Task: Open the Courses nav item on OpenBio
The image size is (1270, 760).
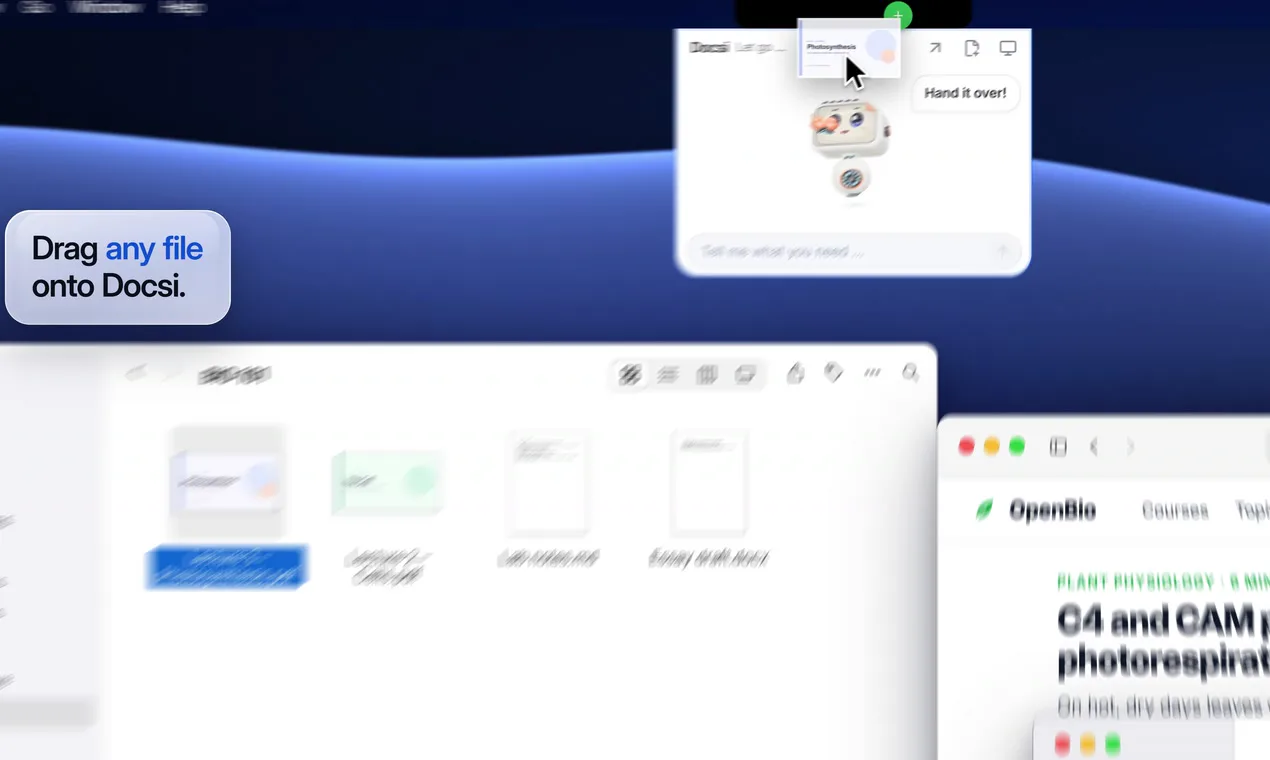Action: [1175, 511]
